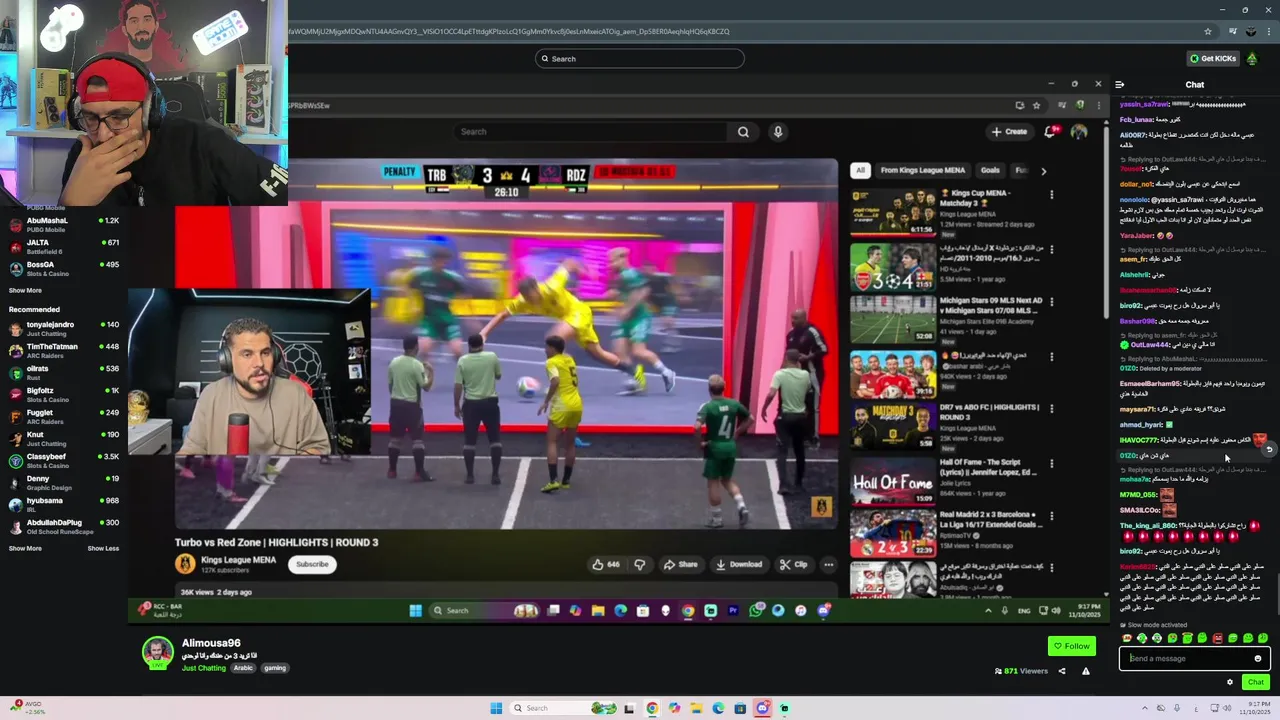Dislike the Turbo vs Red Zone video
Viewport: 1280px width, 720px height.
click(x=640, y=564)
